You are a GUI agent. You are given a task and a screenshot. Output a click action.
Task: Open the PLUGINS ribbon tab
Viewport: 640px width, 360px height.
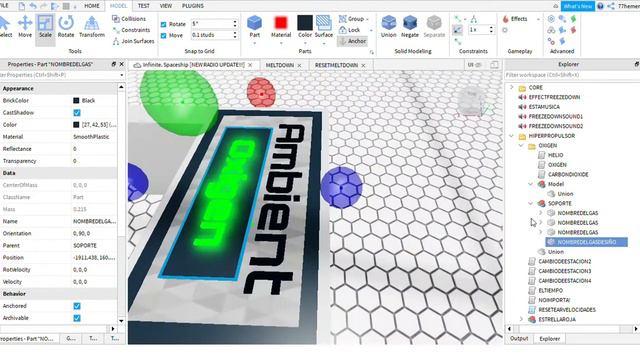coord(193,6)
